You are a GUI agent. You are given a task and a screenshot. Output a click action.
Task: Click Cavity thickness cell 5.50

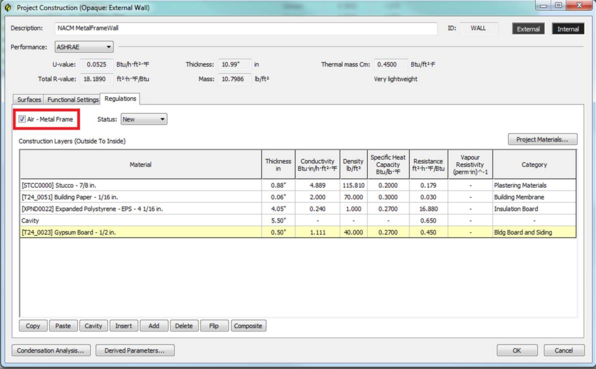278,220
